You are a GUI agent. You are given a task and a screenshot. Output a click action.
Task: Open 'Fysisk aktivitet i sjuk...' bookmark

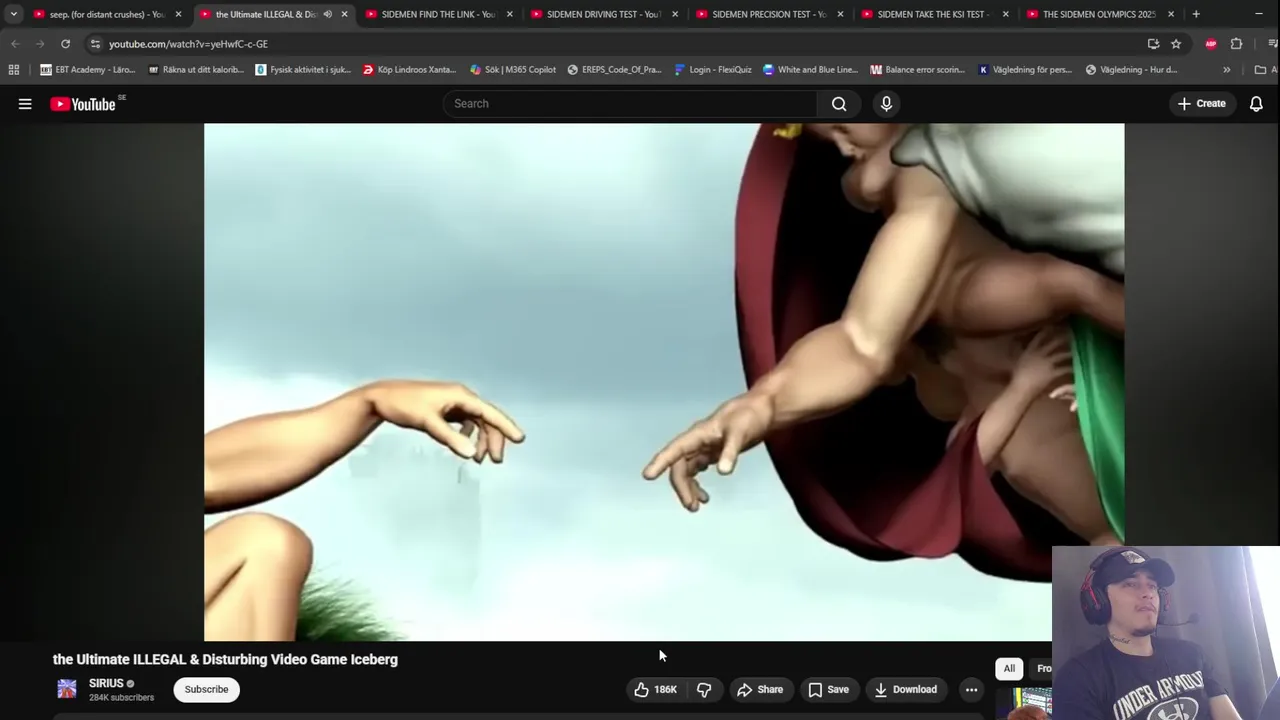[x=303, y=70]
